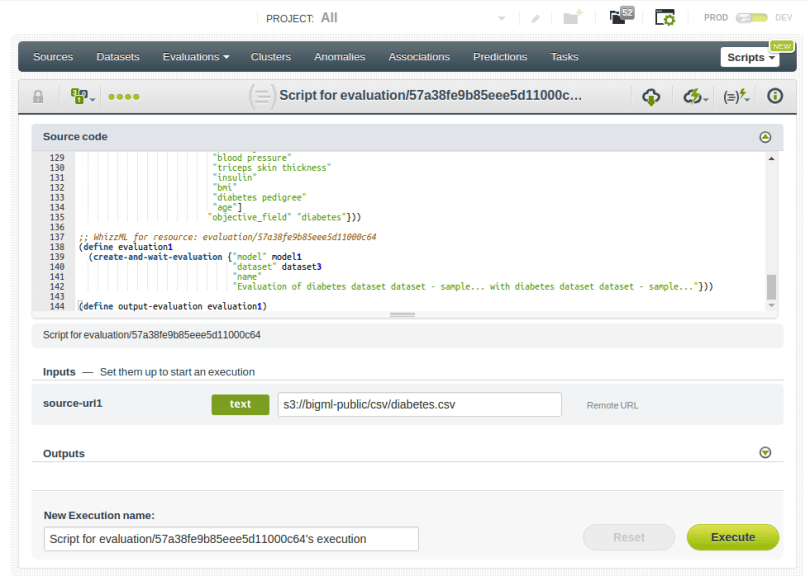Switch to the Predictions tab
810x581 pixels.
[x=500, y=57]
